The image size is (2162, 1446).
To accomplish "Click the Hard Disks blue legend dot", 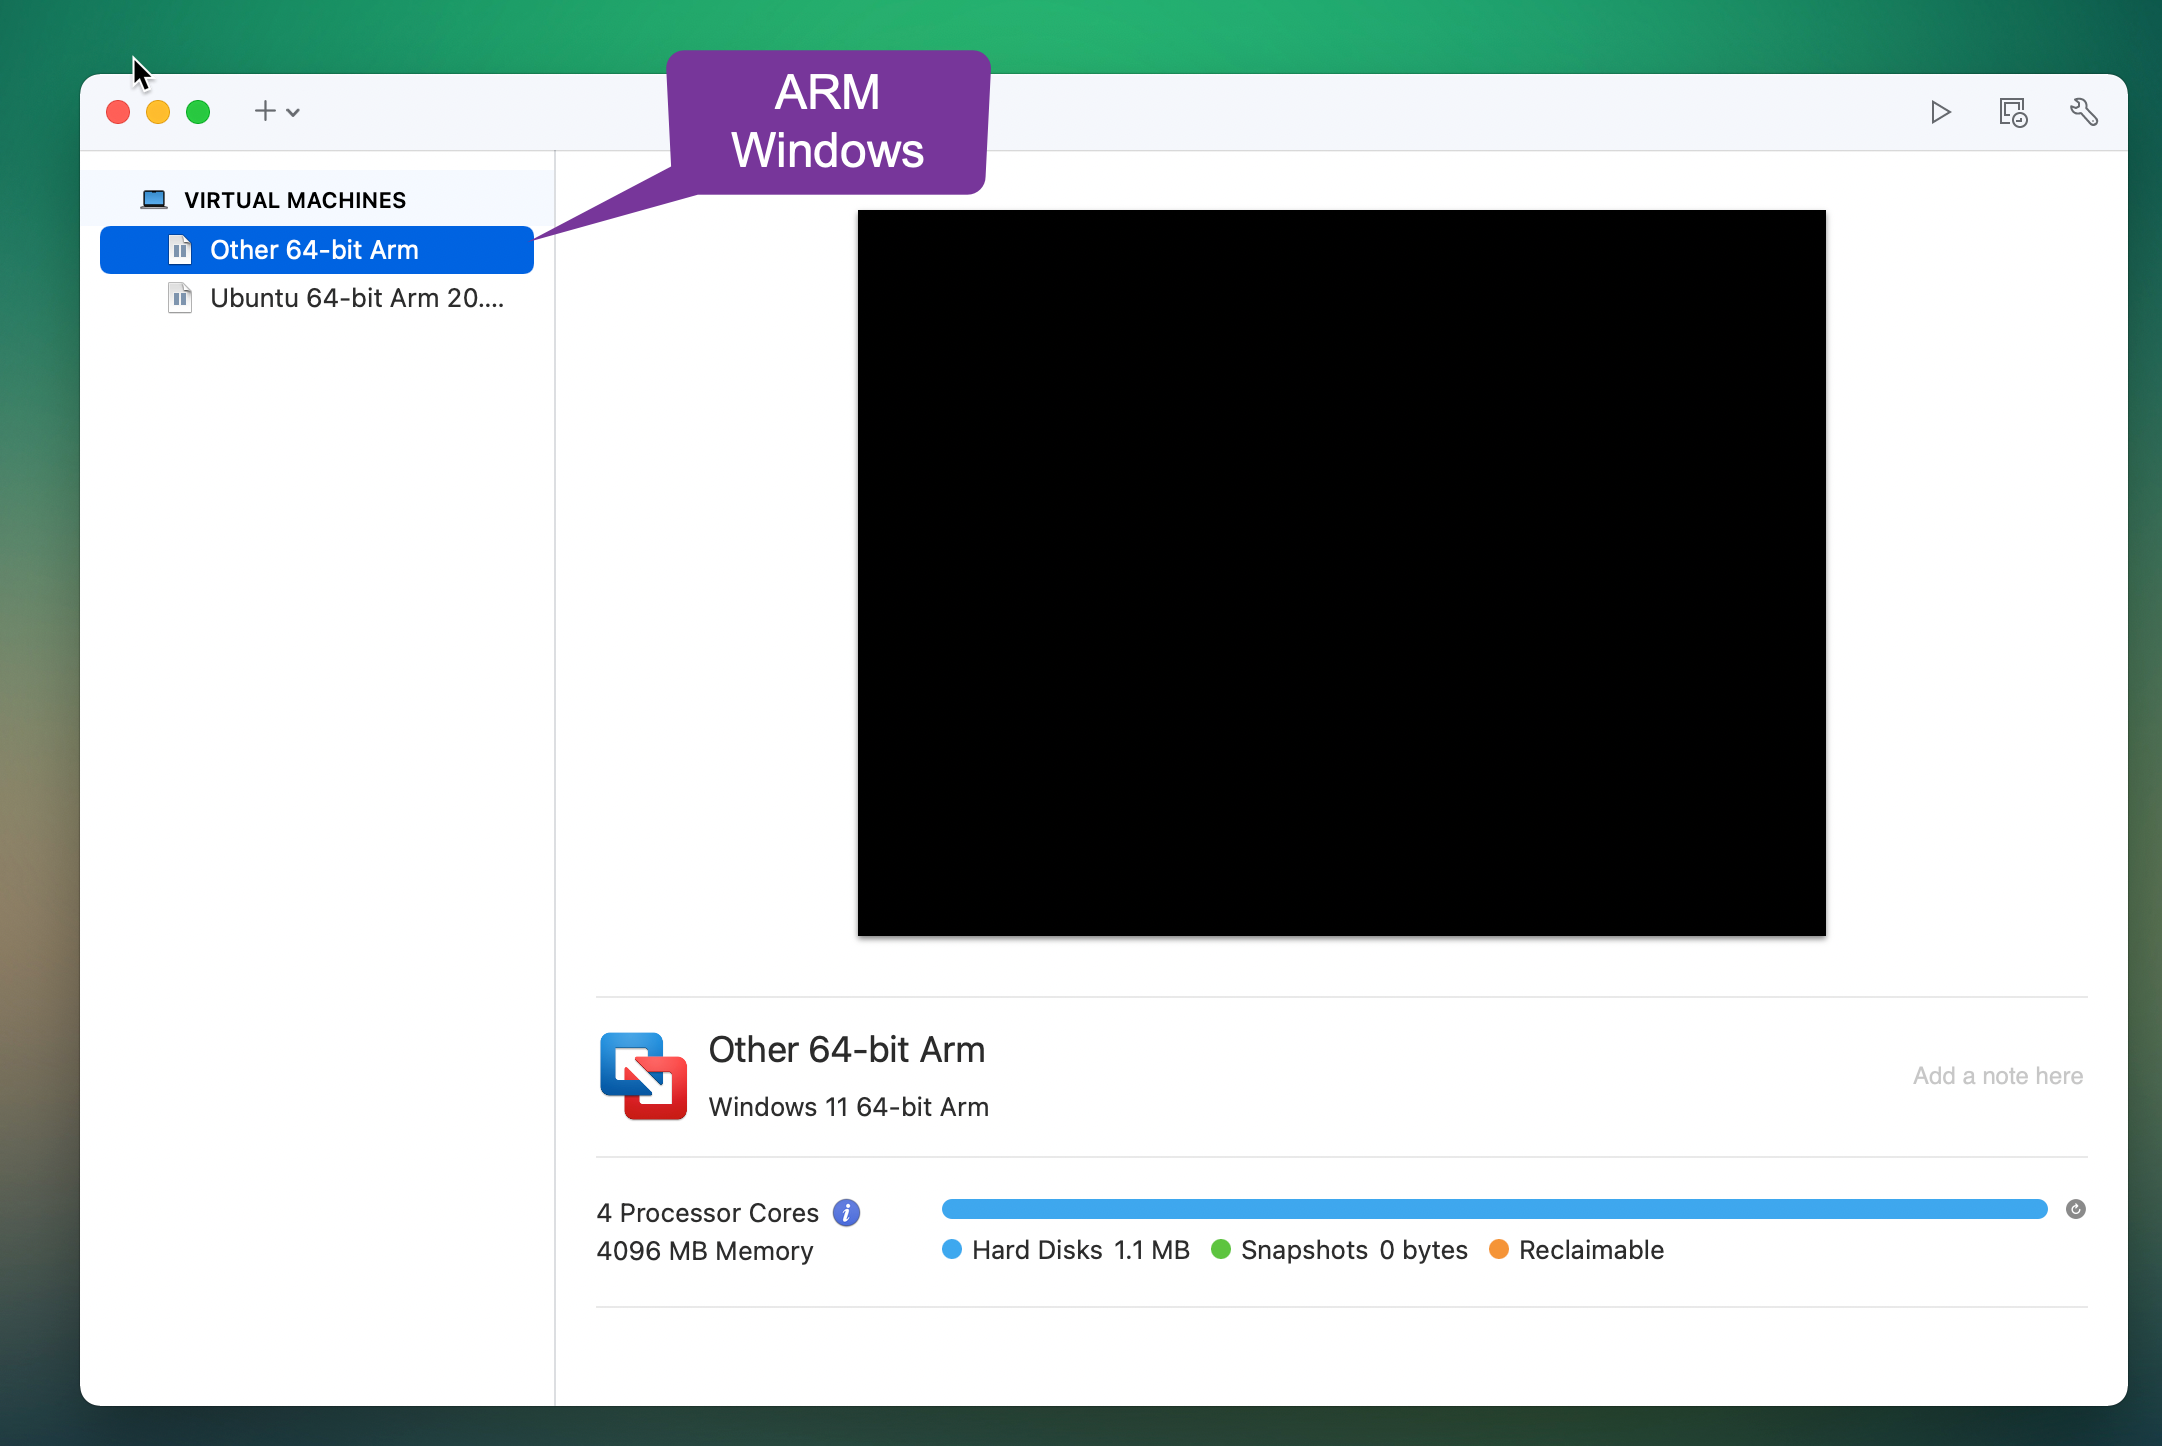I will tap(952, 1249).
